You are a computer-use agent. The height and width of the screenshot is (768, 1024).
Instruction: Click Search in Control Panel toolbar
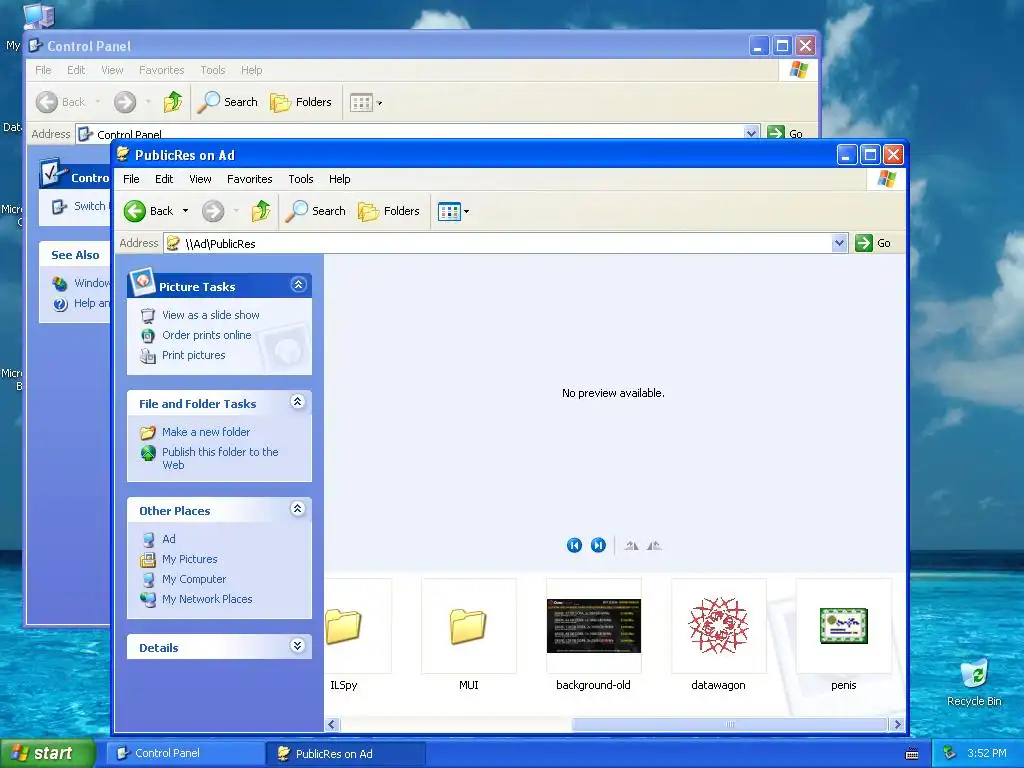point(227,102)
